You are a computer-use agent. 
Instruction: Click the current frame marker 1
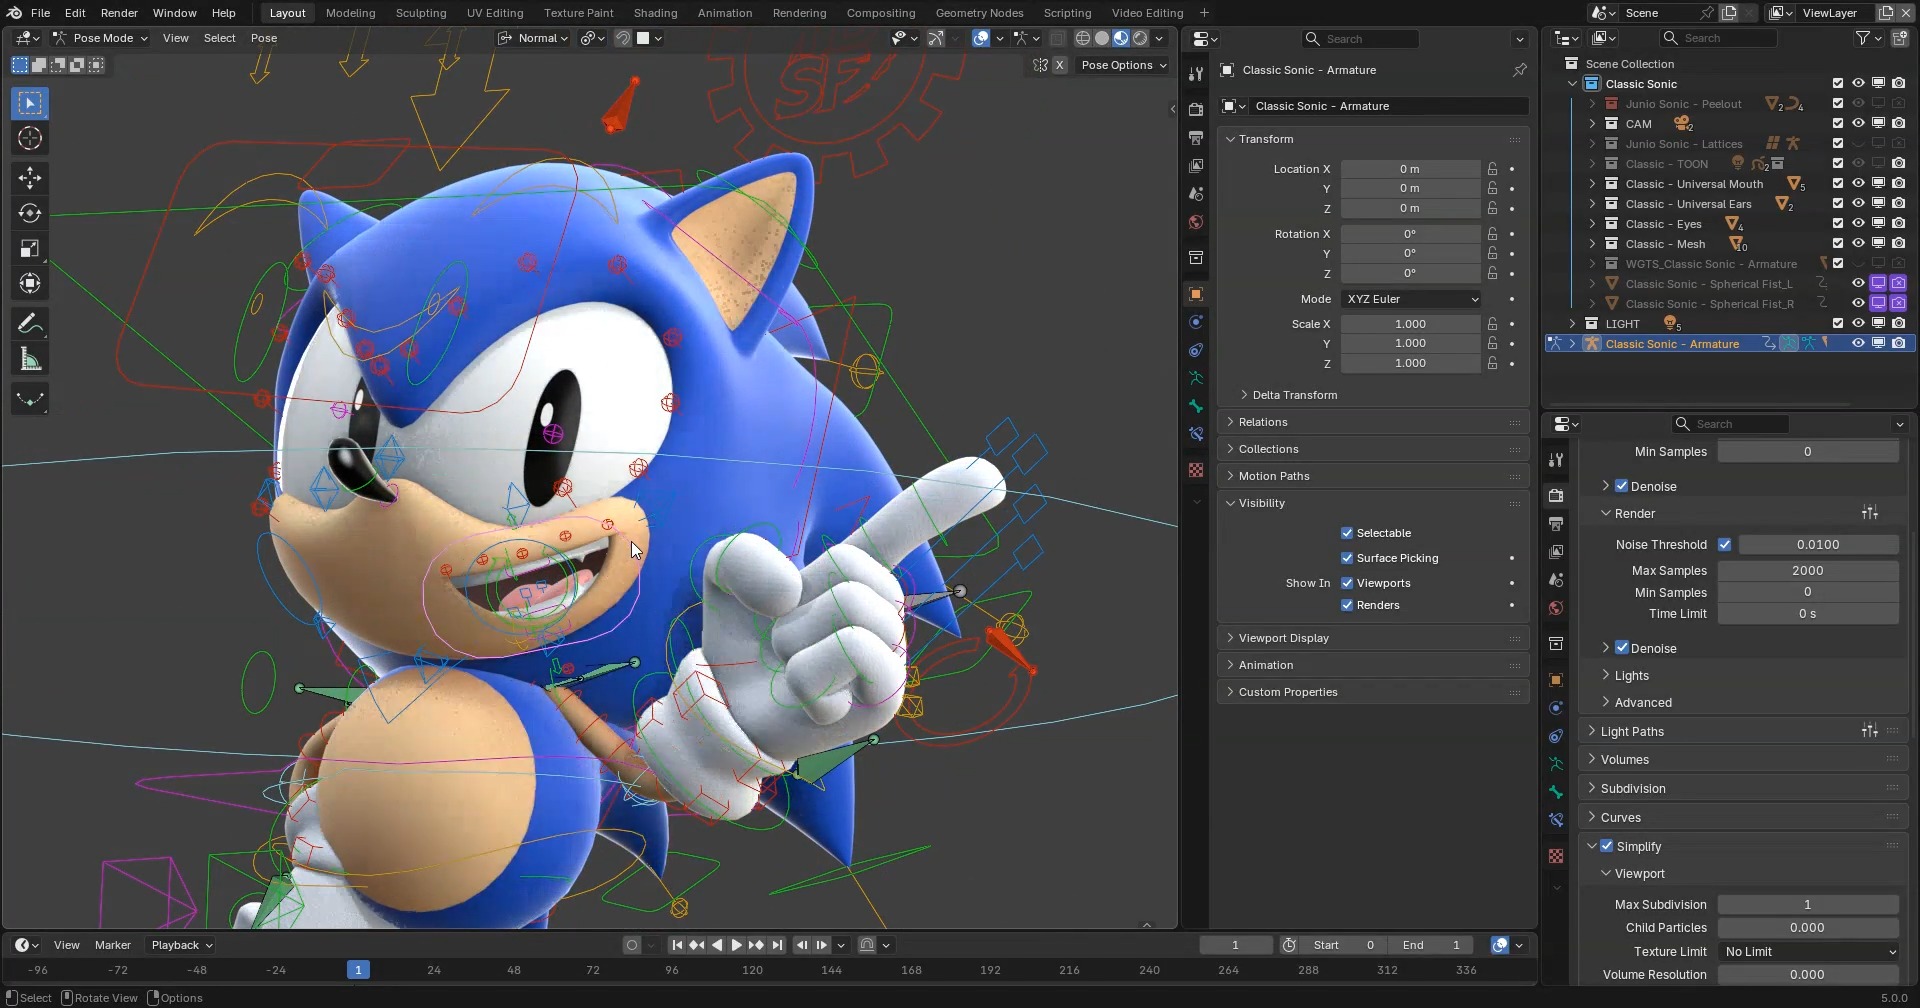[x=358, y=970]
